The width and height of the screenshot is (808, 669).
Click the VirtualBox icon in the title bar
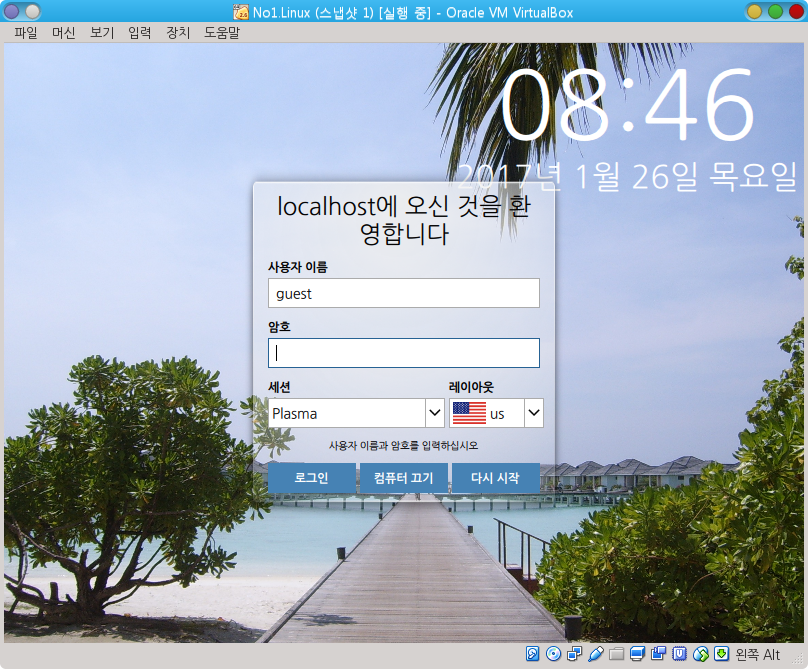tap(241, 12)
